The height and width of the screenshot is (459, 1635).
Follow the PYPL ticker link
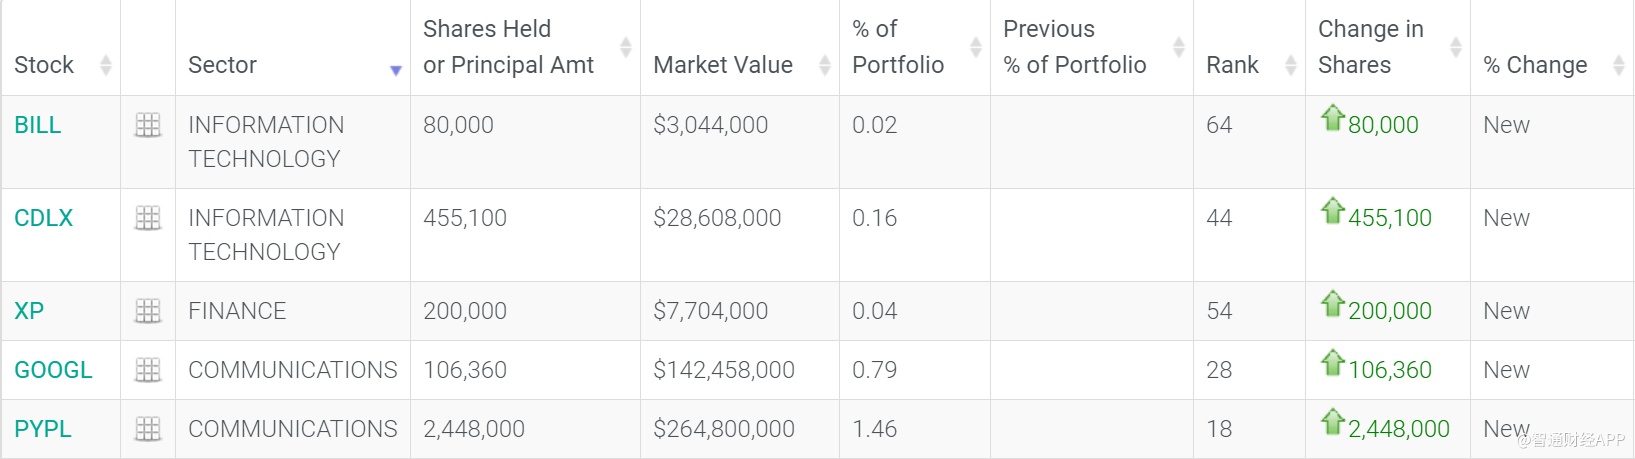click(43, 429)
